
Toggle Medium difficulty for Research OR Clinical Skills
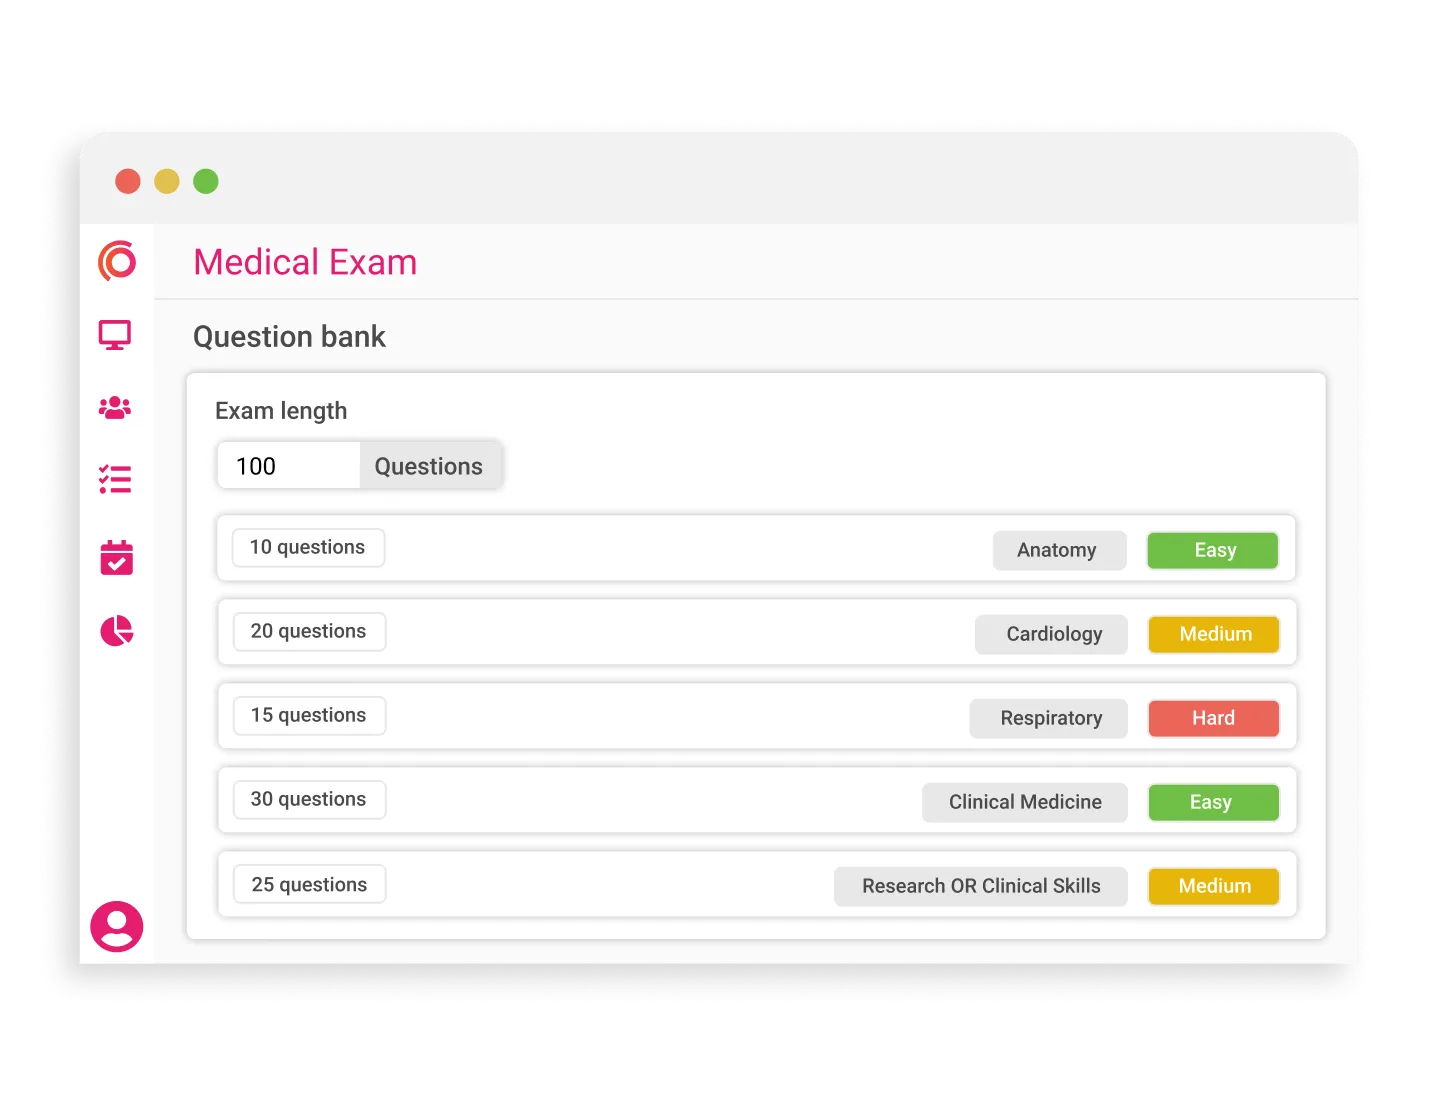pos(1213,886)
